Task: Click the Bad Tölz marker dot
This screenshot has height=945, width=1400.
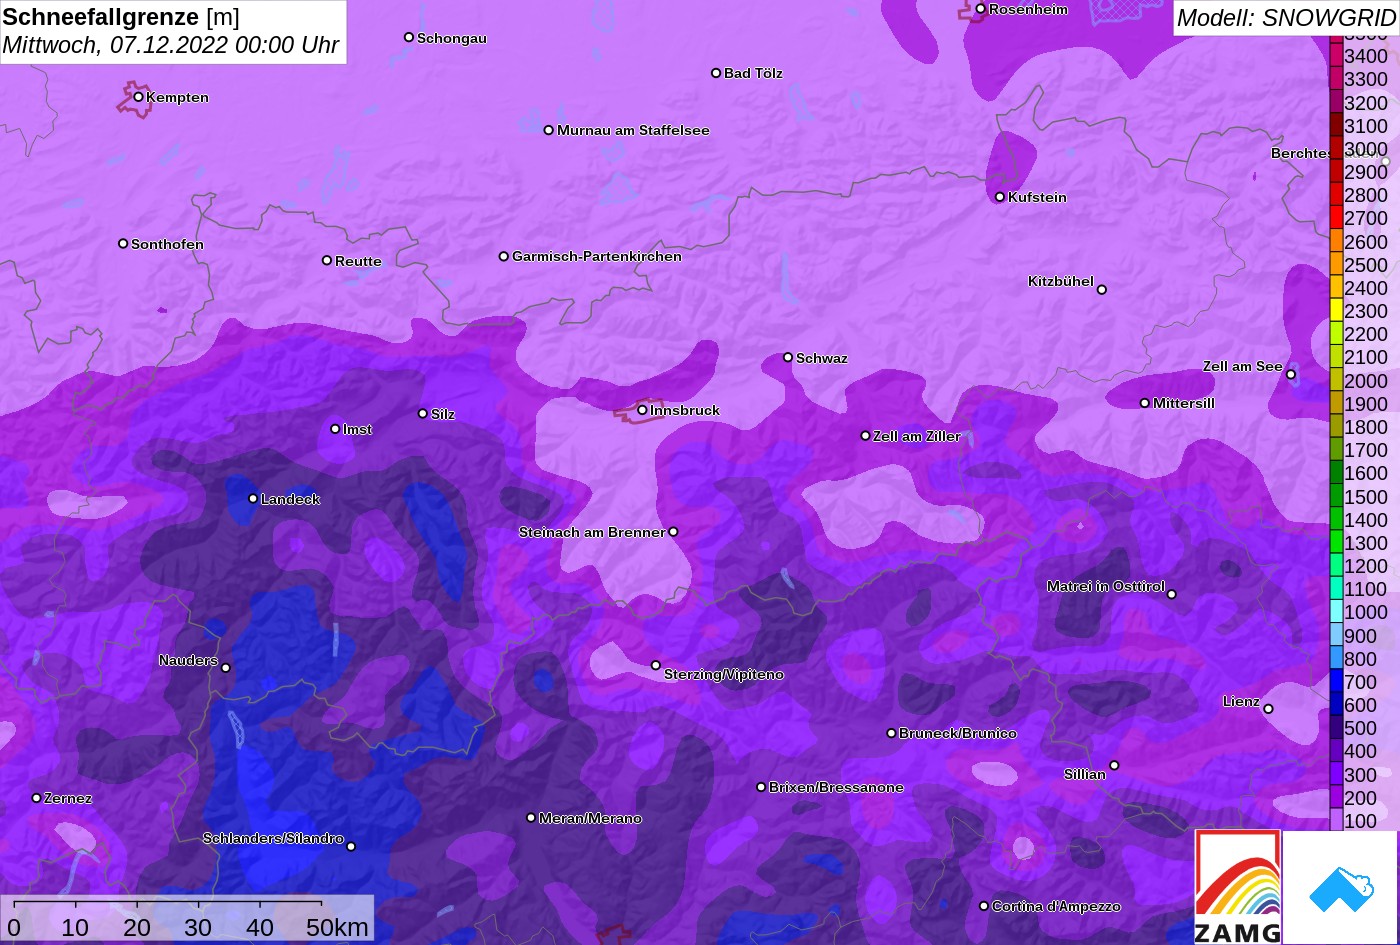Action: (716, 73)
